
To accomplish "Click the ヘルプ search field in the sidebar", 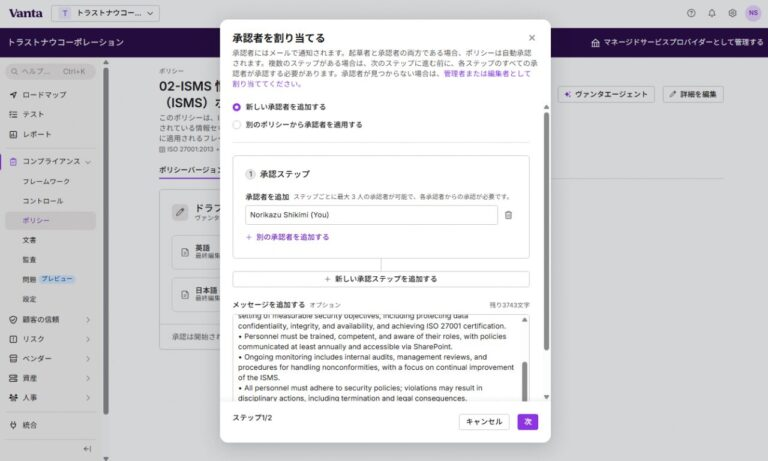I will (50, 72).
